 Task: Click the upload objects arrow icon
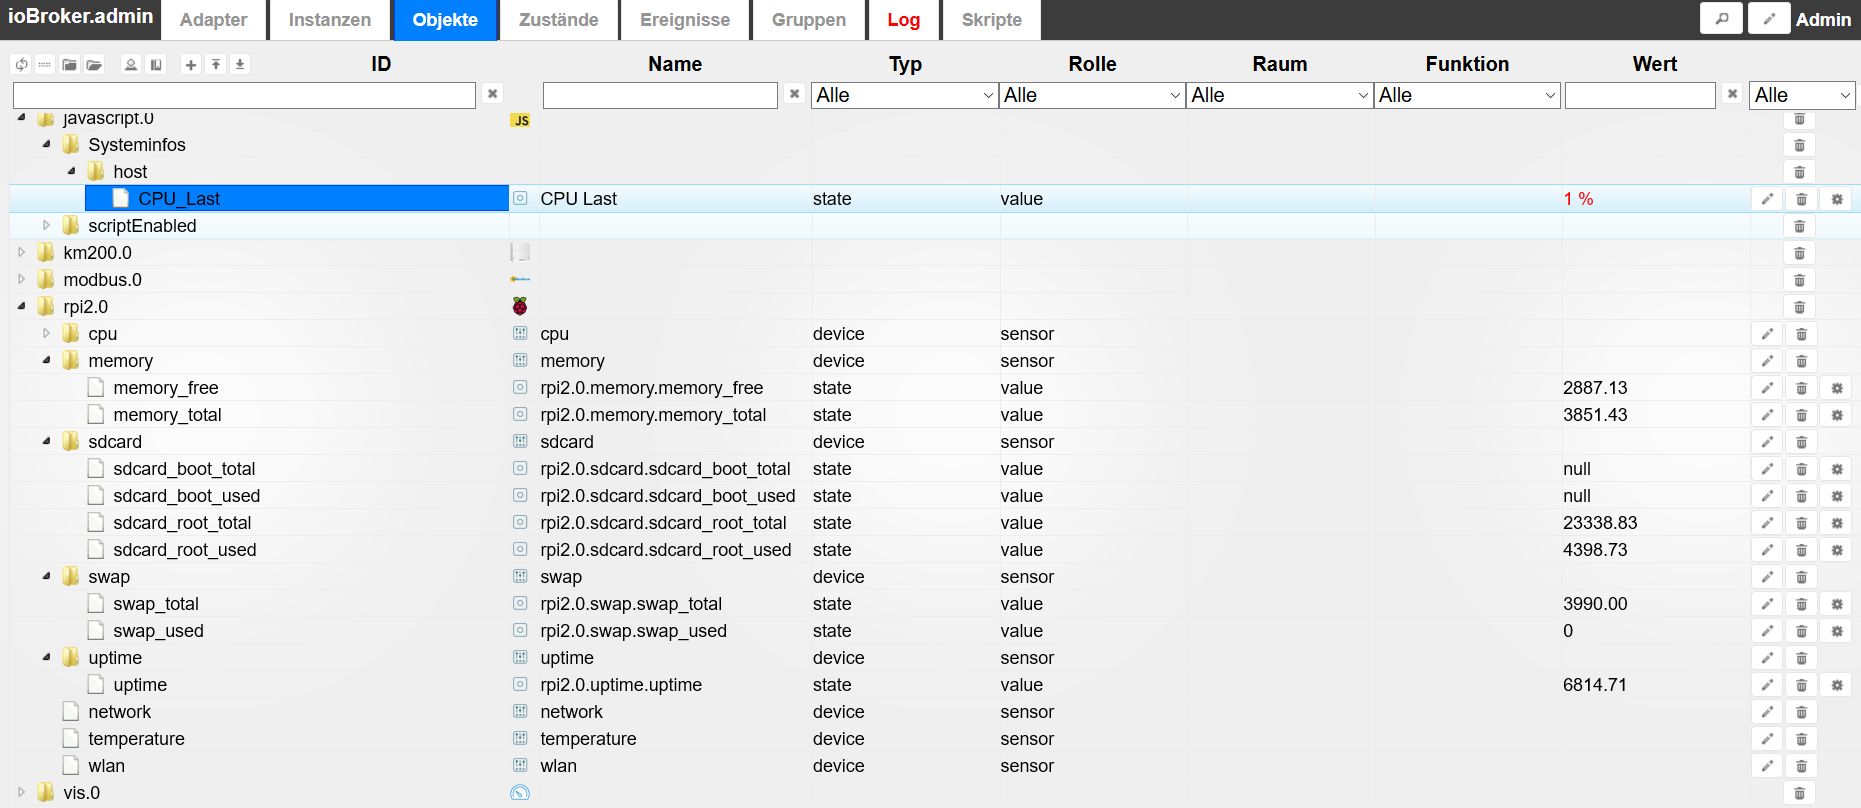[216, 64]
